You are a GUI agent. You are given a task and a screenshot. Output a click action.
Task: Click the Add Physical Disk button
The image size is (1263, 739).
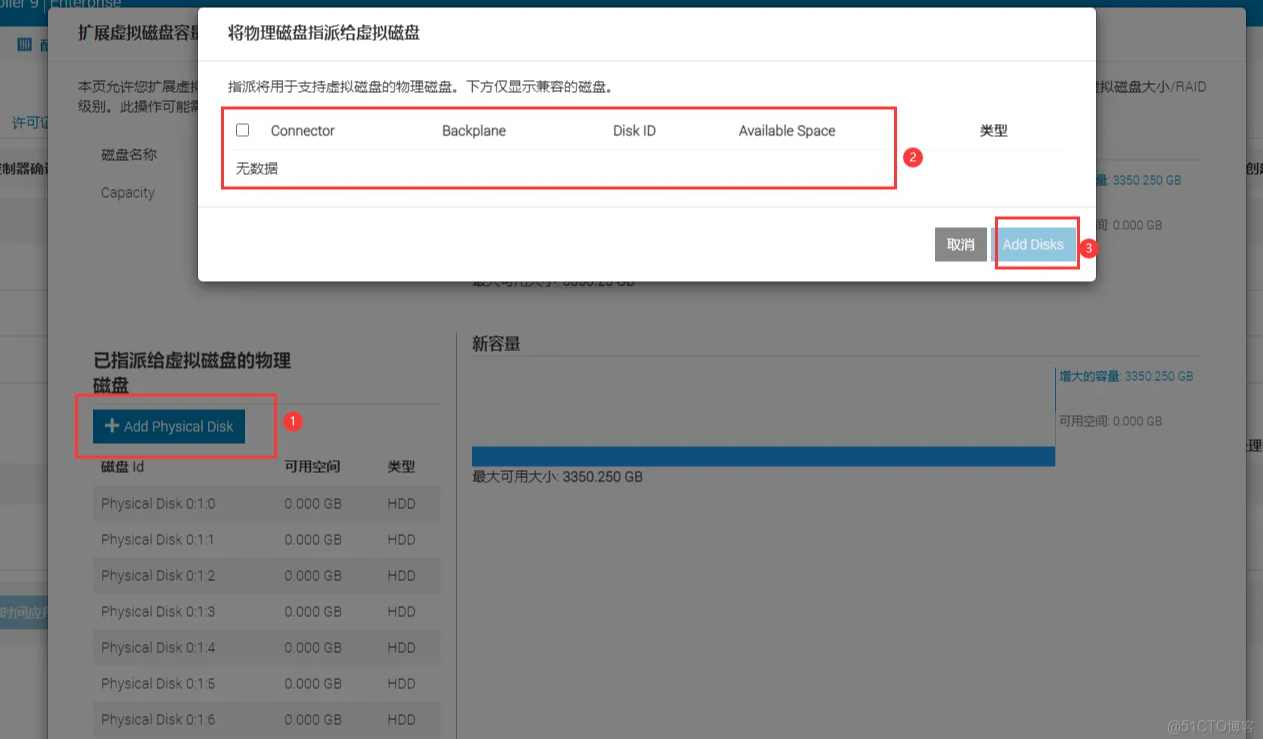click(x=169, y=426)
